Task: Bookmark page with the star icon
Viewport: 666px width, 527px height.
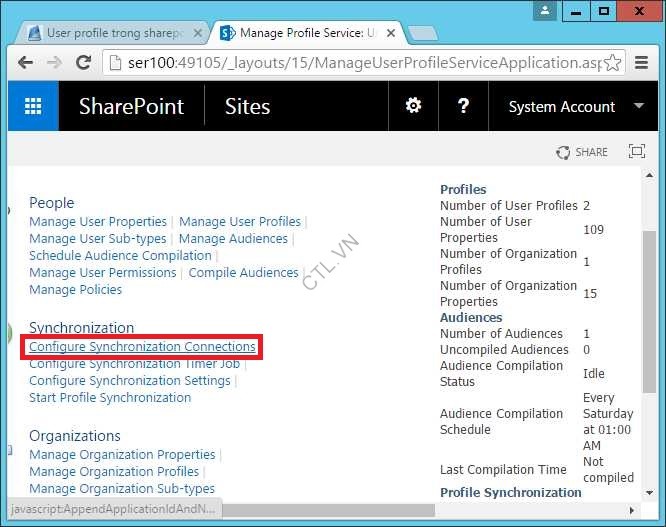Action: [x=612, y=63]
